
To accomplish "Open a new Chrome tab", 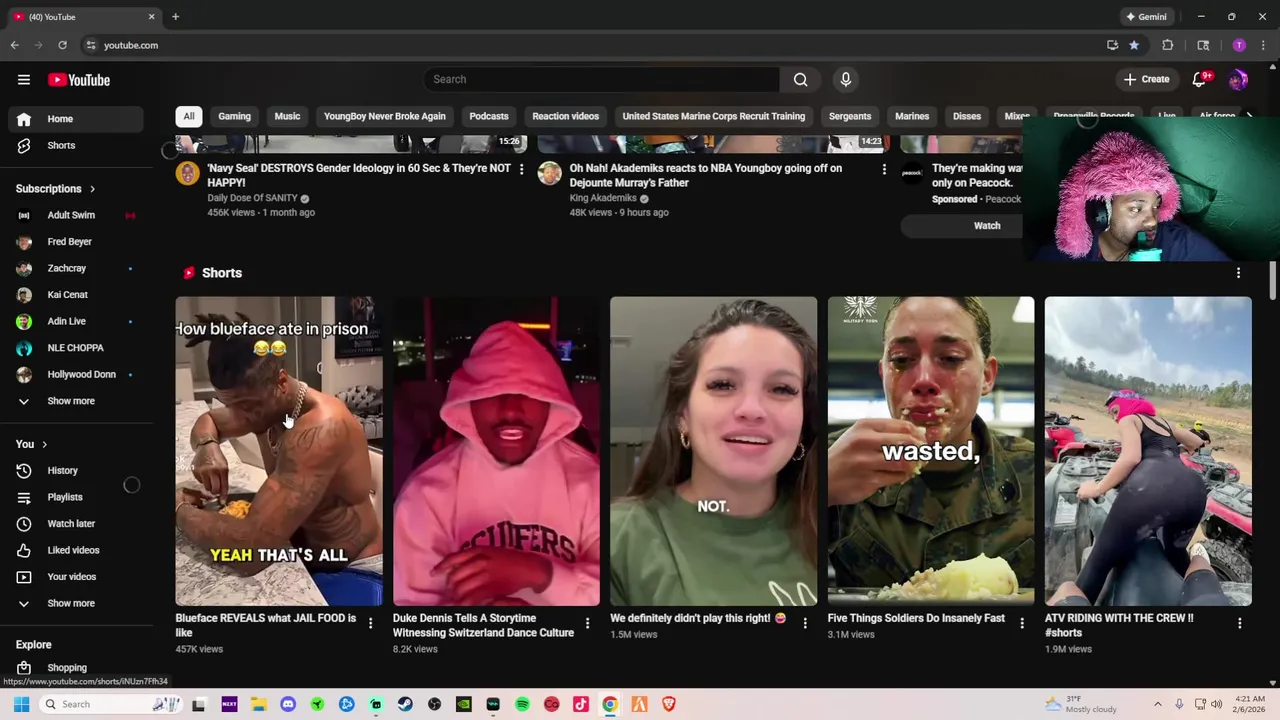I will pos(175,17).
